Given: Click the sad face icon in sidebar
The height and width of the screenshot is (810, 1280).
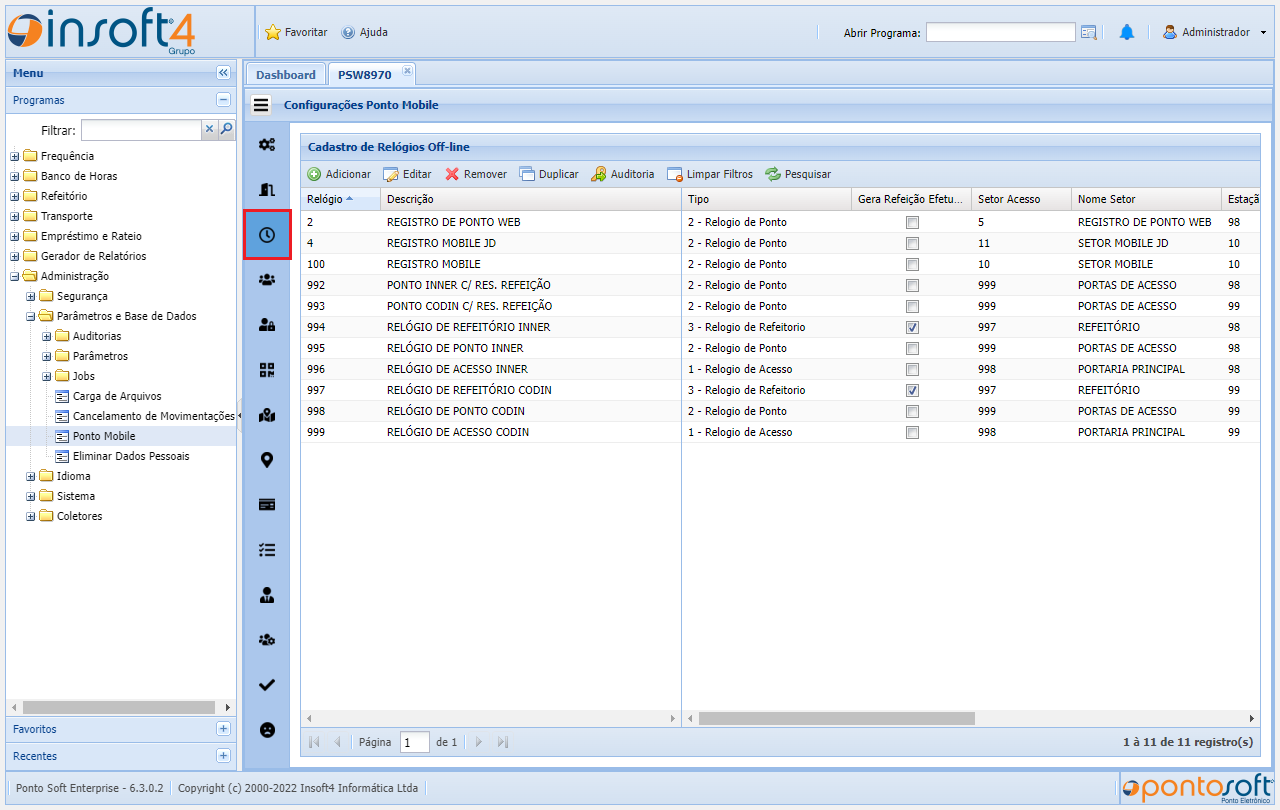Looking at the screenshot, I should tap(267, 730).
